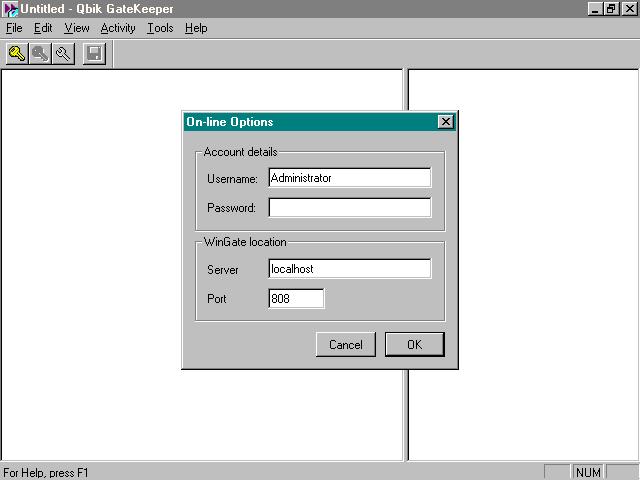The image size is (640, 480).
Task: Click the grayed-out key toolbar icon
Action: click(40, 53)
